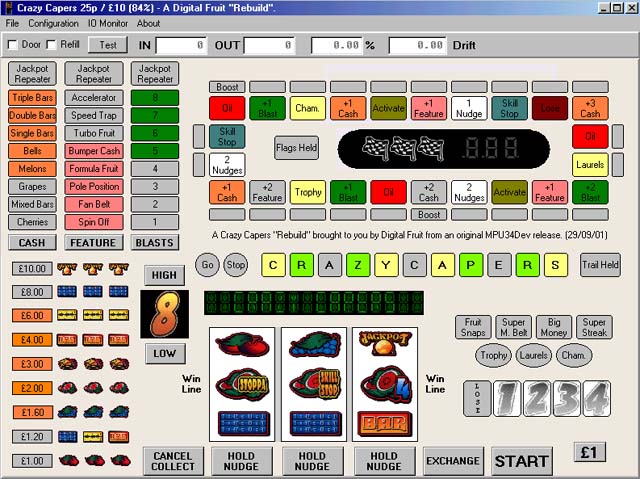Click the Spin Off feature lamp

click(94, 222)
